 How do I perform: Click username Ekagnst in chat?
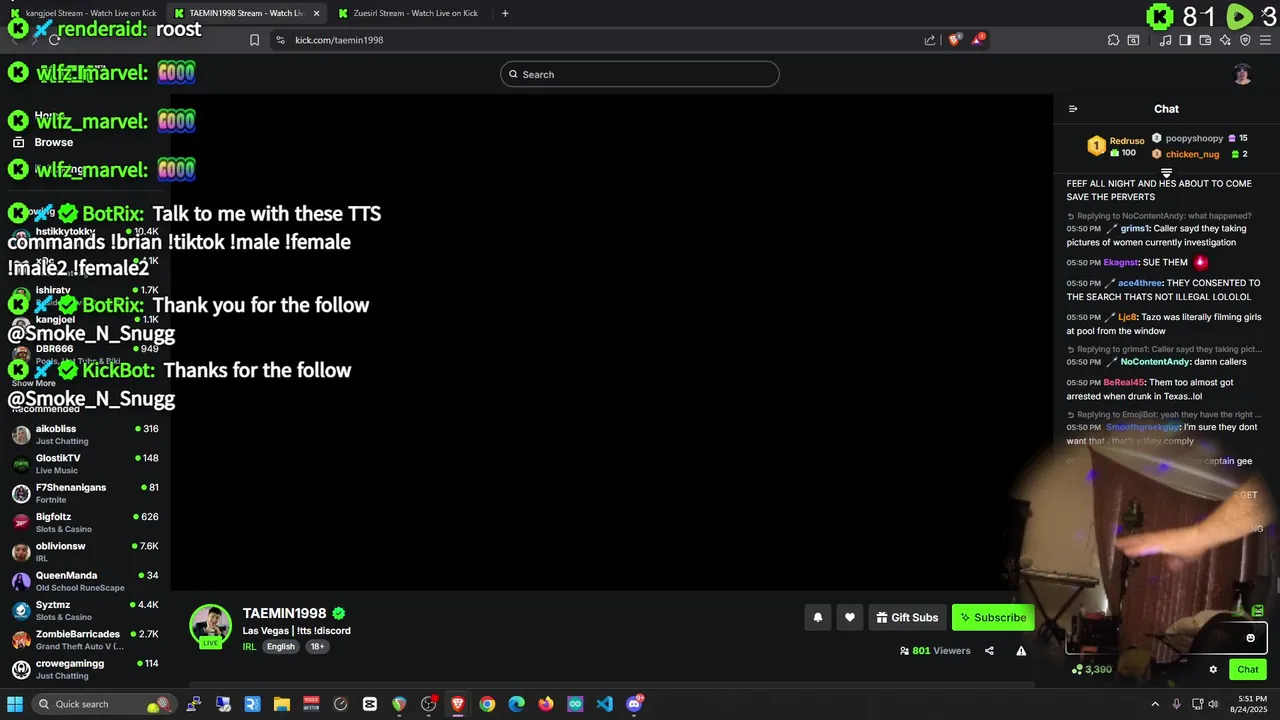tap(1121, 262)
